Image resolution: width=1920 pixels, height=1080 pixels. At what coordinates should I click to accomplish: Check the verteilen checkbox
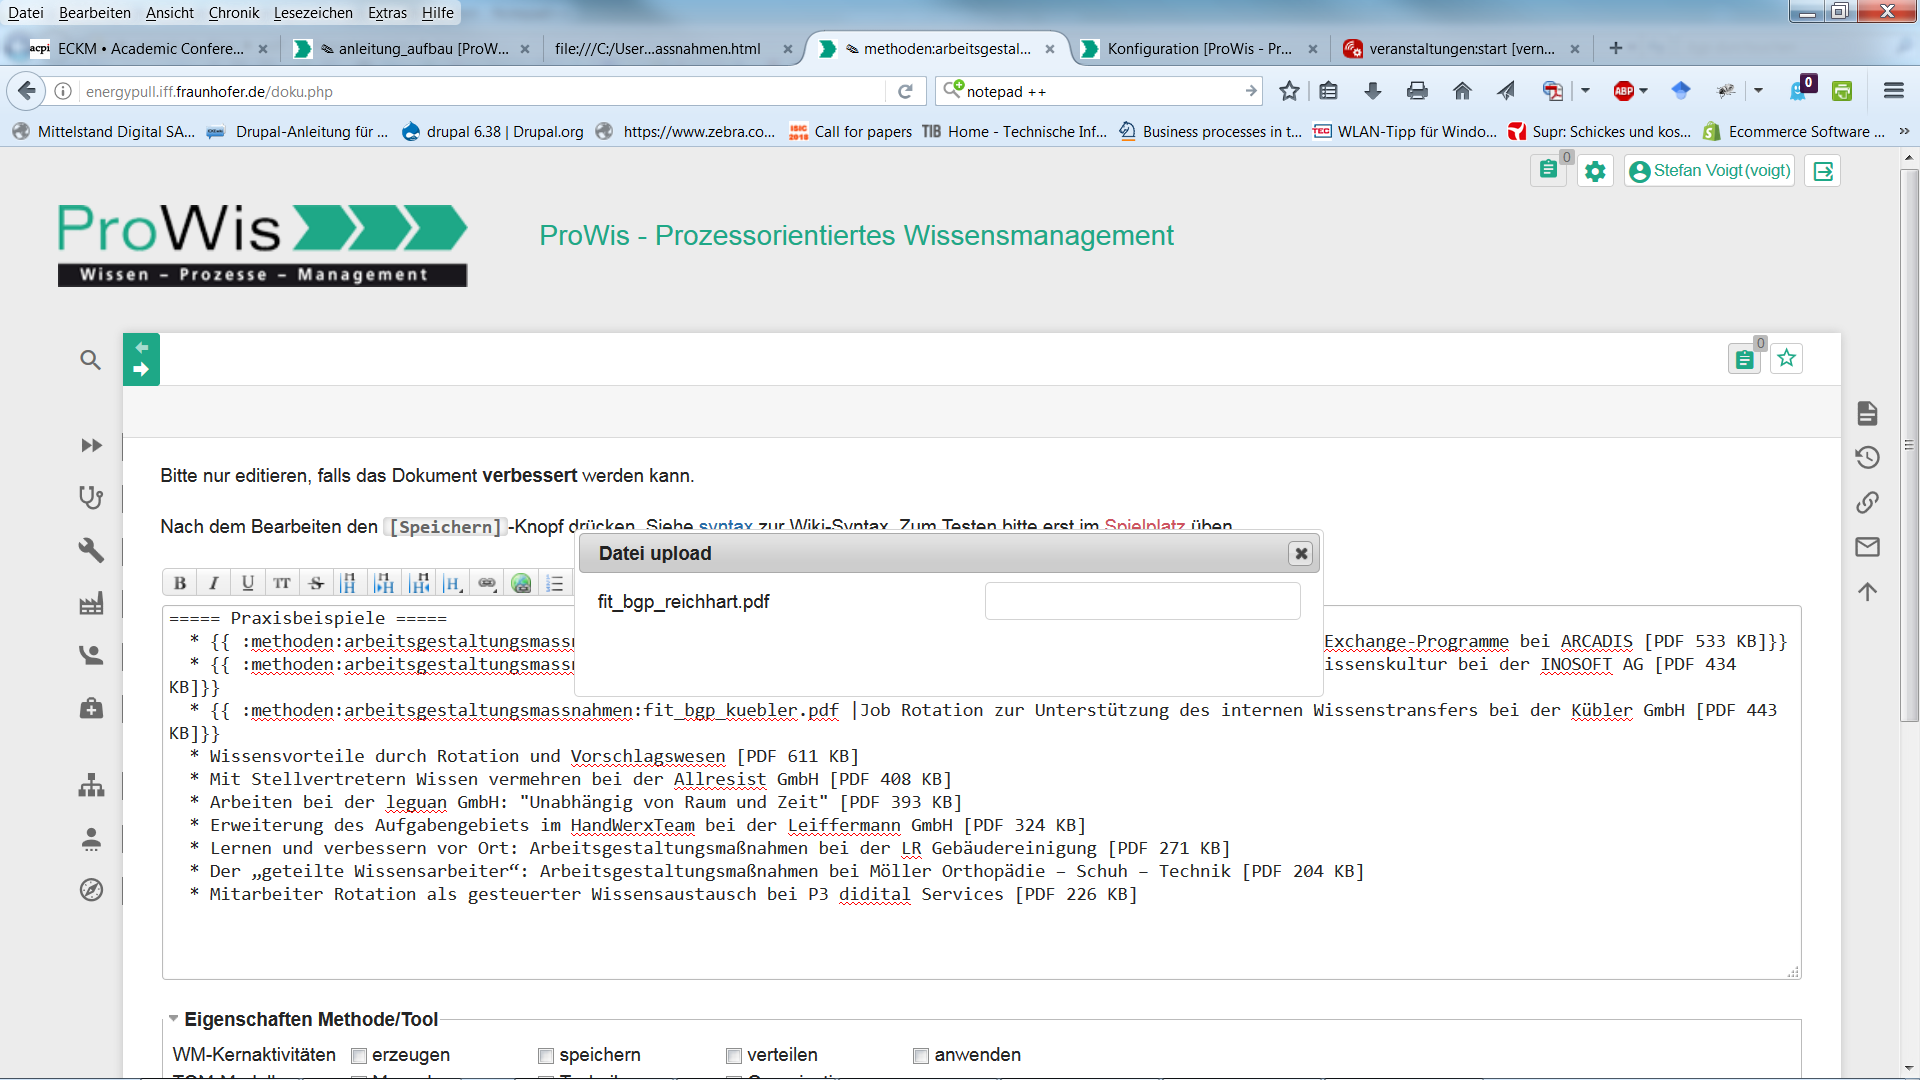[x=734, y=1055]
